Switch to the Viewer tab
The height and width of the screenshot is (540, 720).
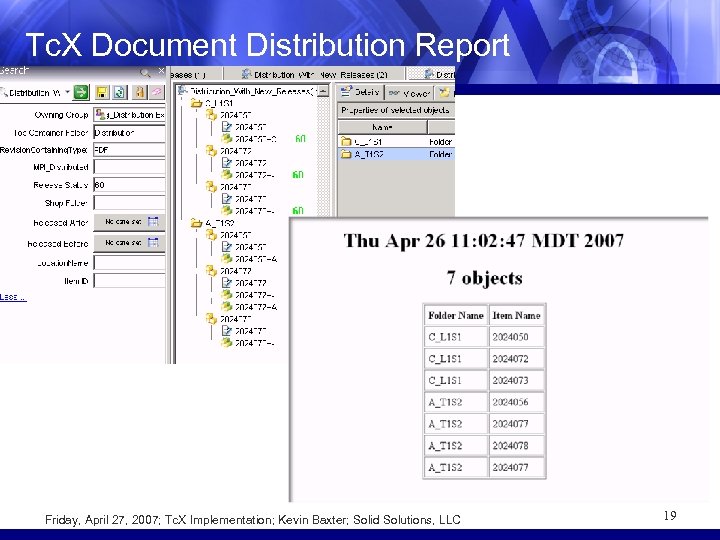pos(409,93)
